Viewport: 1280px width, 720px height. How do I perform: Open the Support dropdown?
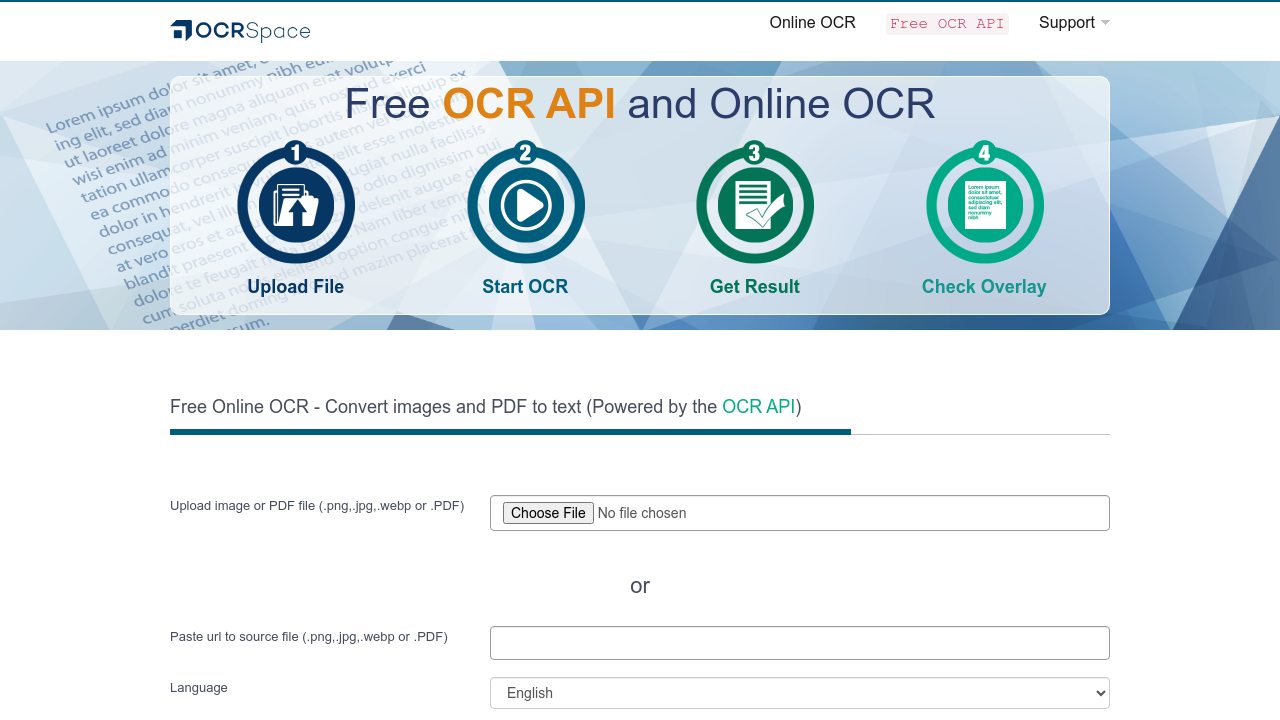click(1072, 22)
